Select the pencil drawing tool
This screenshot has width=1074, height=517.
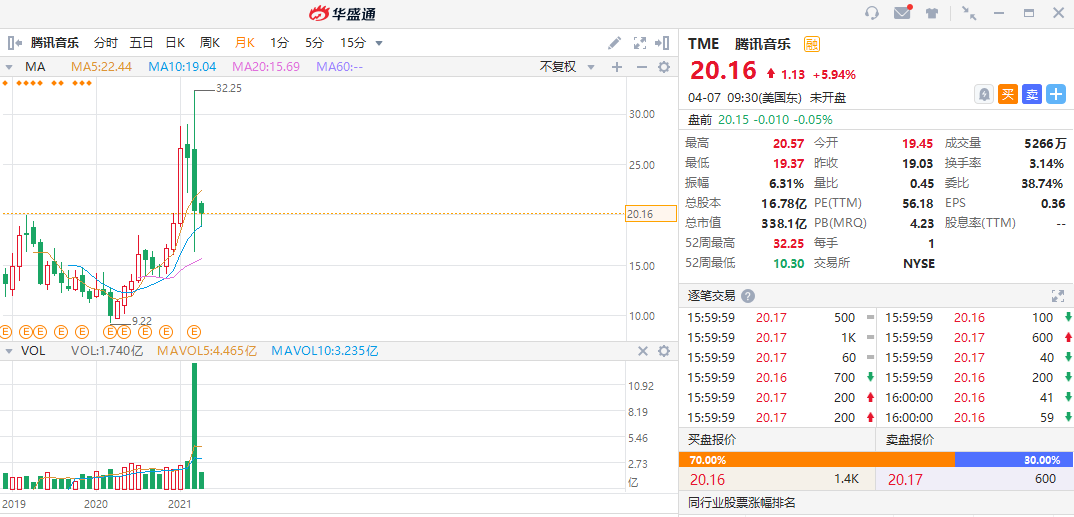click(x=614, y=43)
